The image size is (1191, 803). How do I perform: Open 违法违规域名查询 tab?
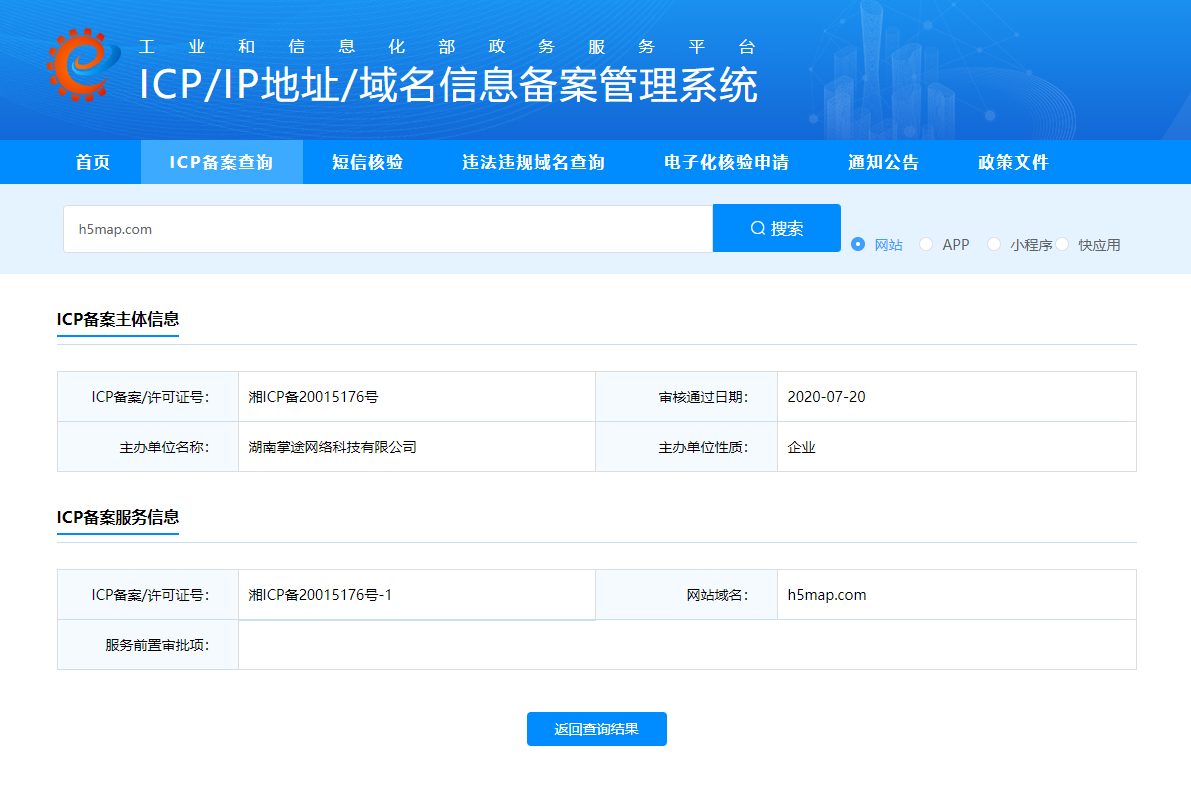click(x=533, y=162)
